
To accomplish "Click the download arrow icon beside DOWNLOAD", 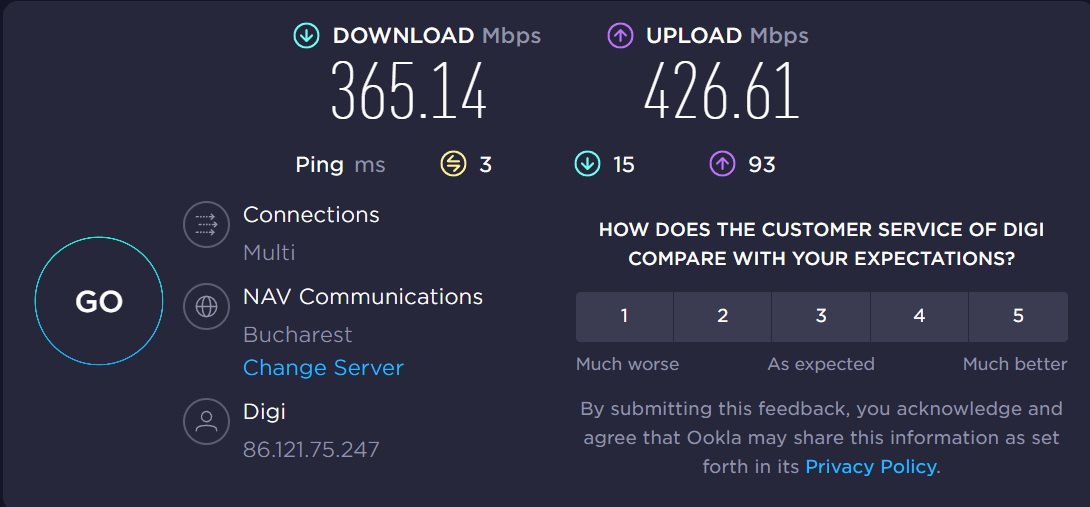I will pos(307,35).
